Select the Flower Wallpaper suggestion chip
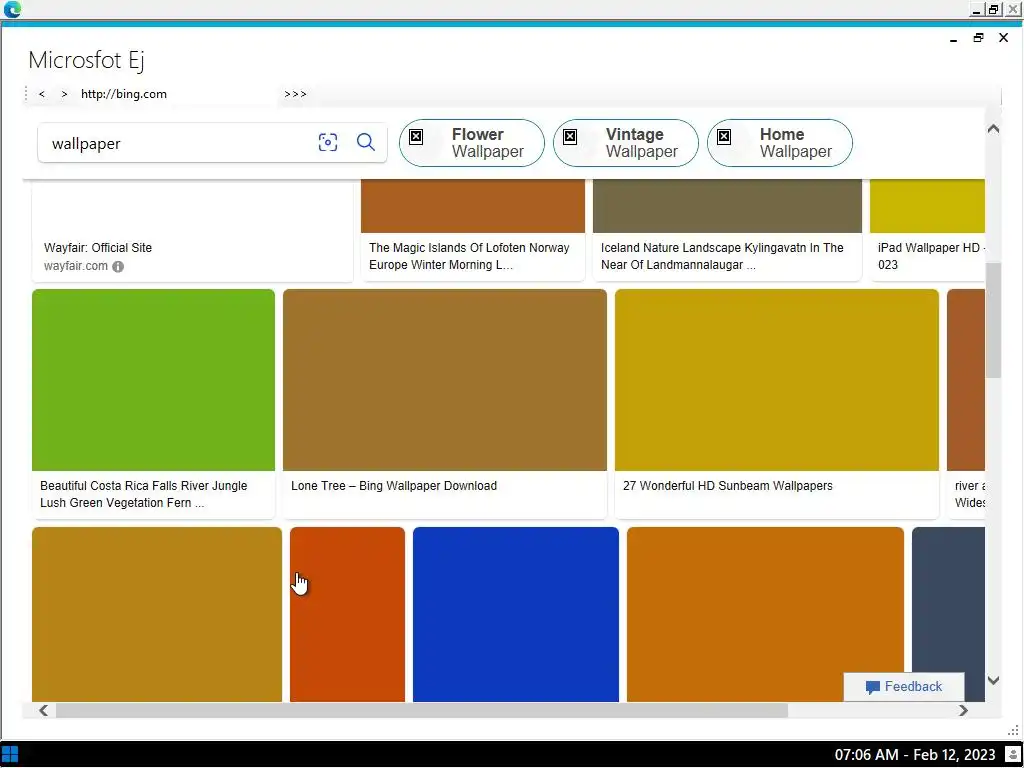 point(472,143)
